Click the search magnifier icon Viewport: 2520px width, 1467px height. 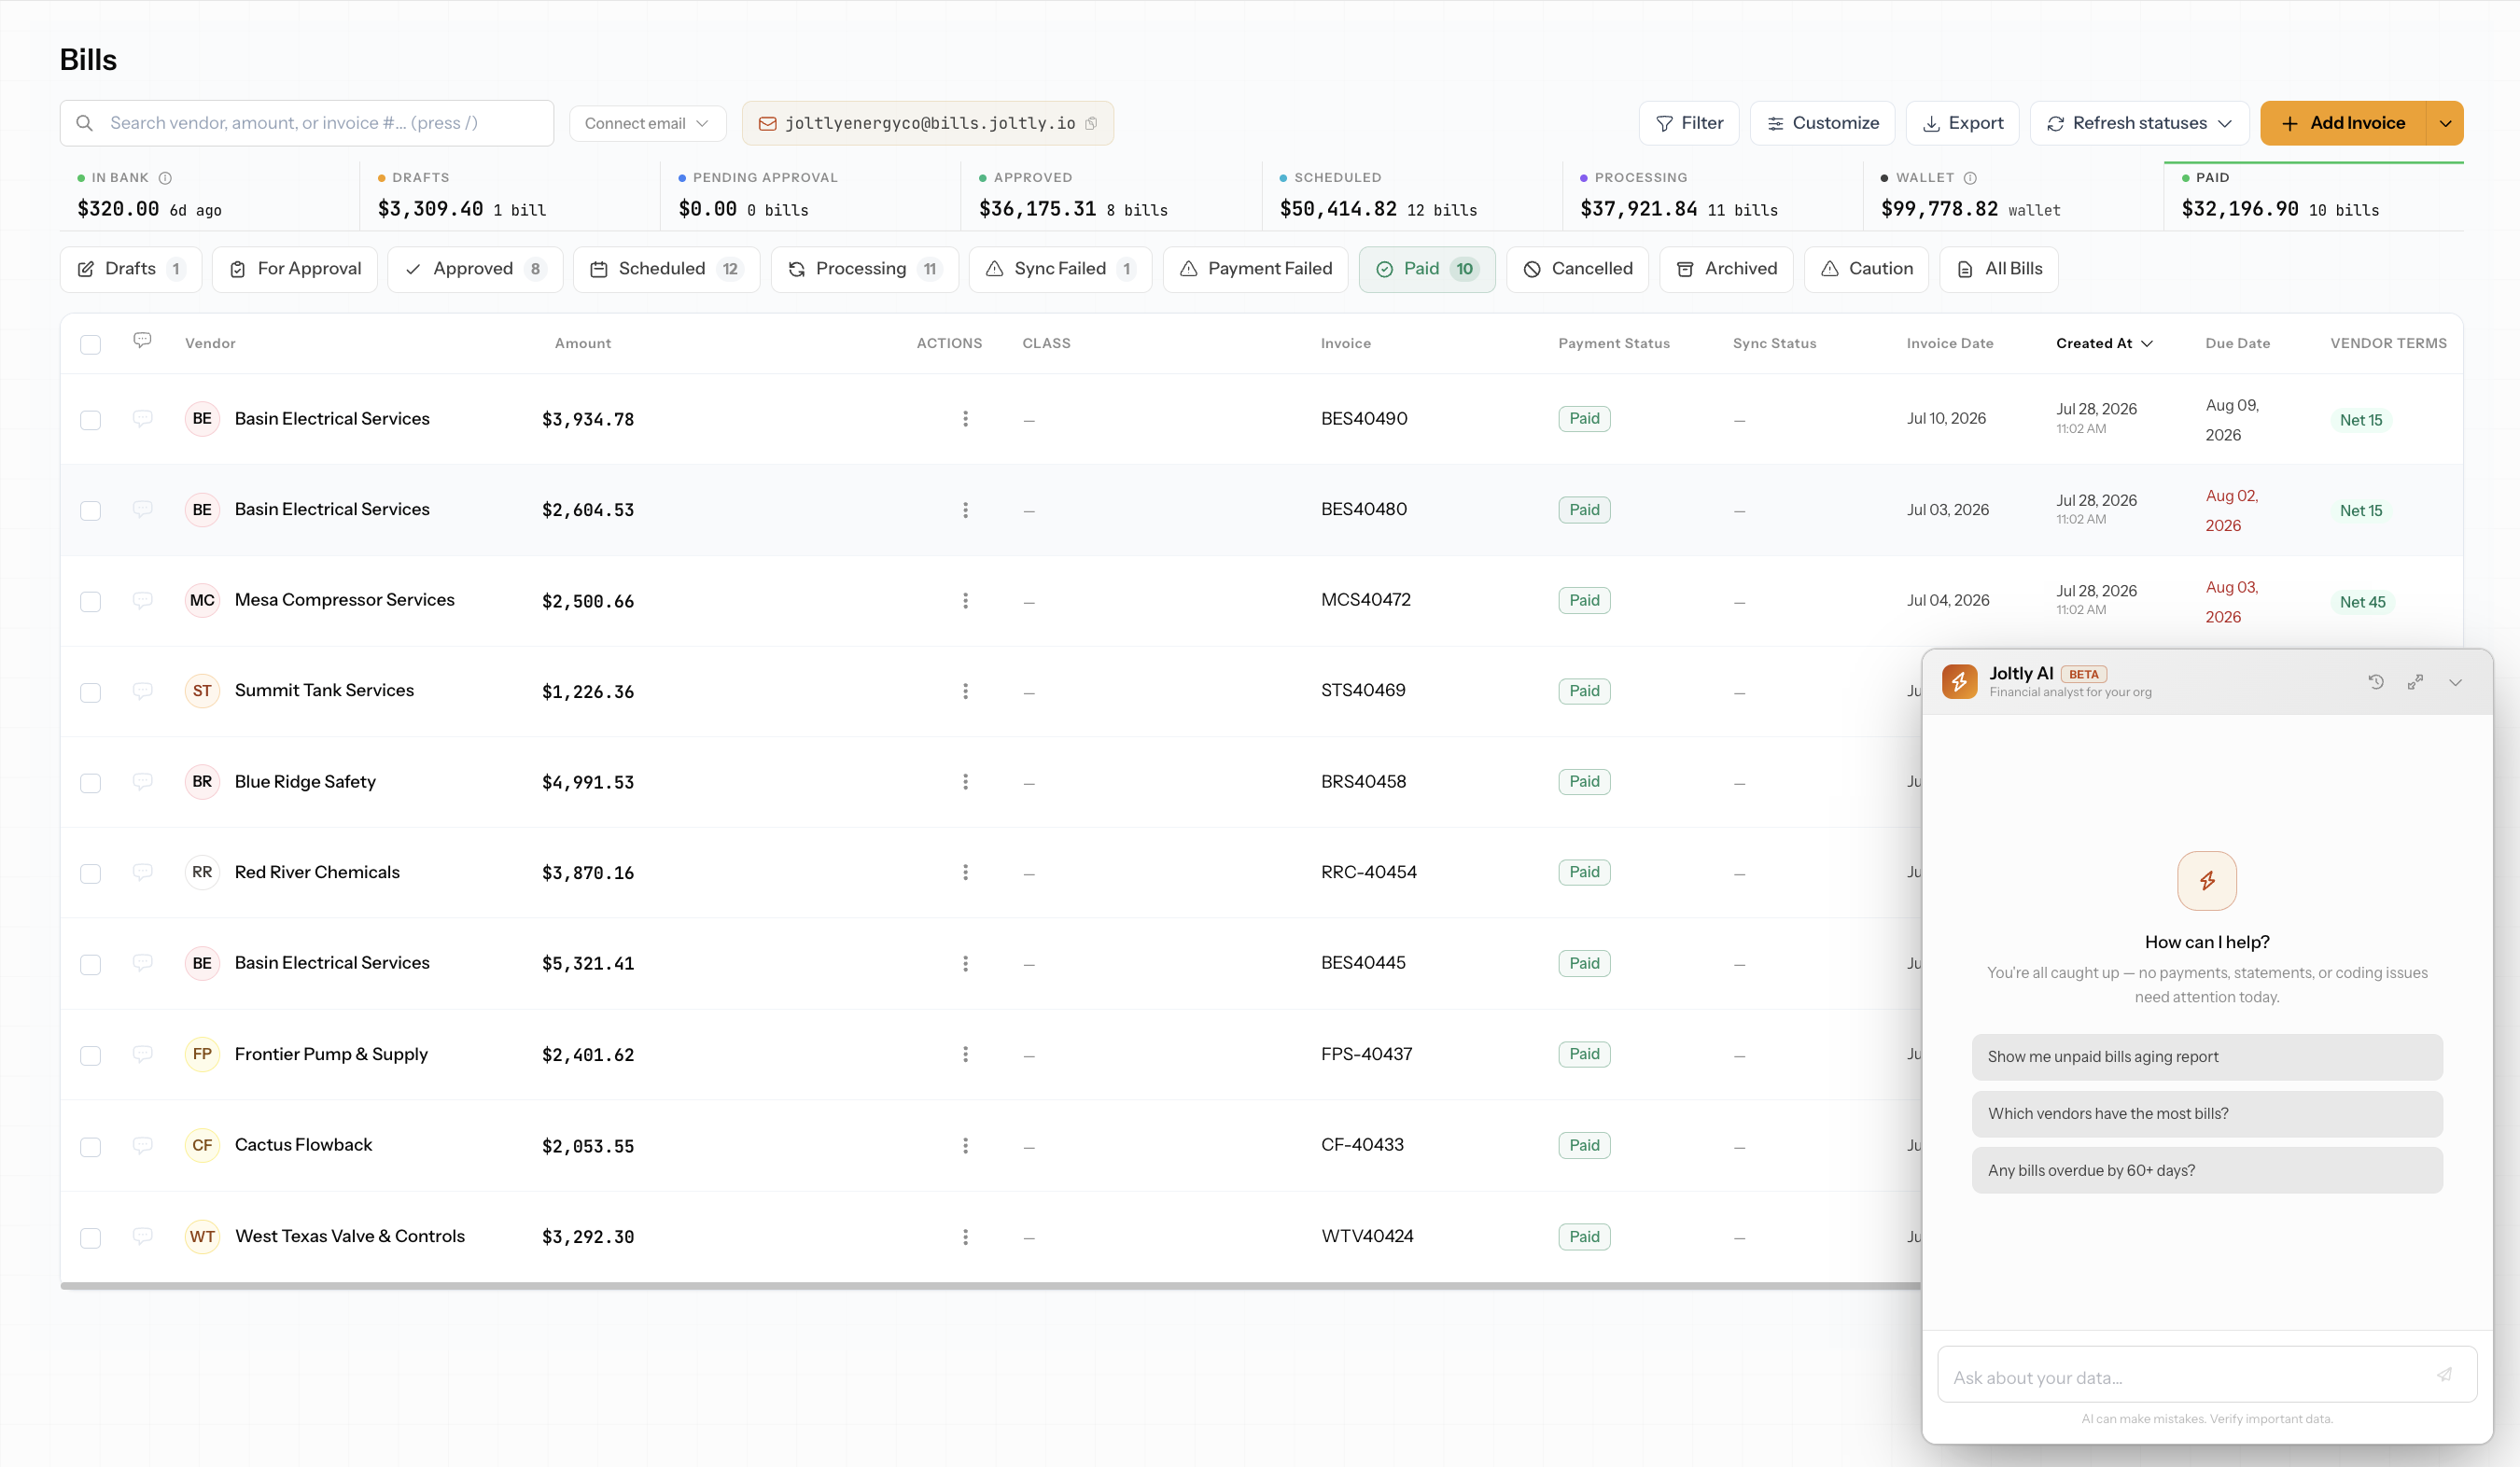85,123
